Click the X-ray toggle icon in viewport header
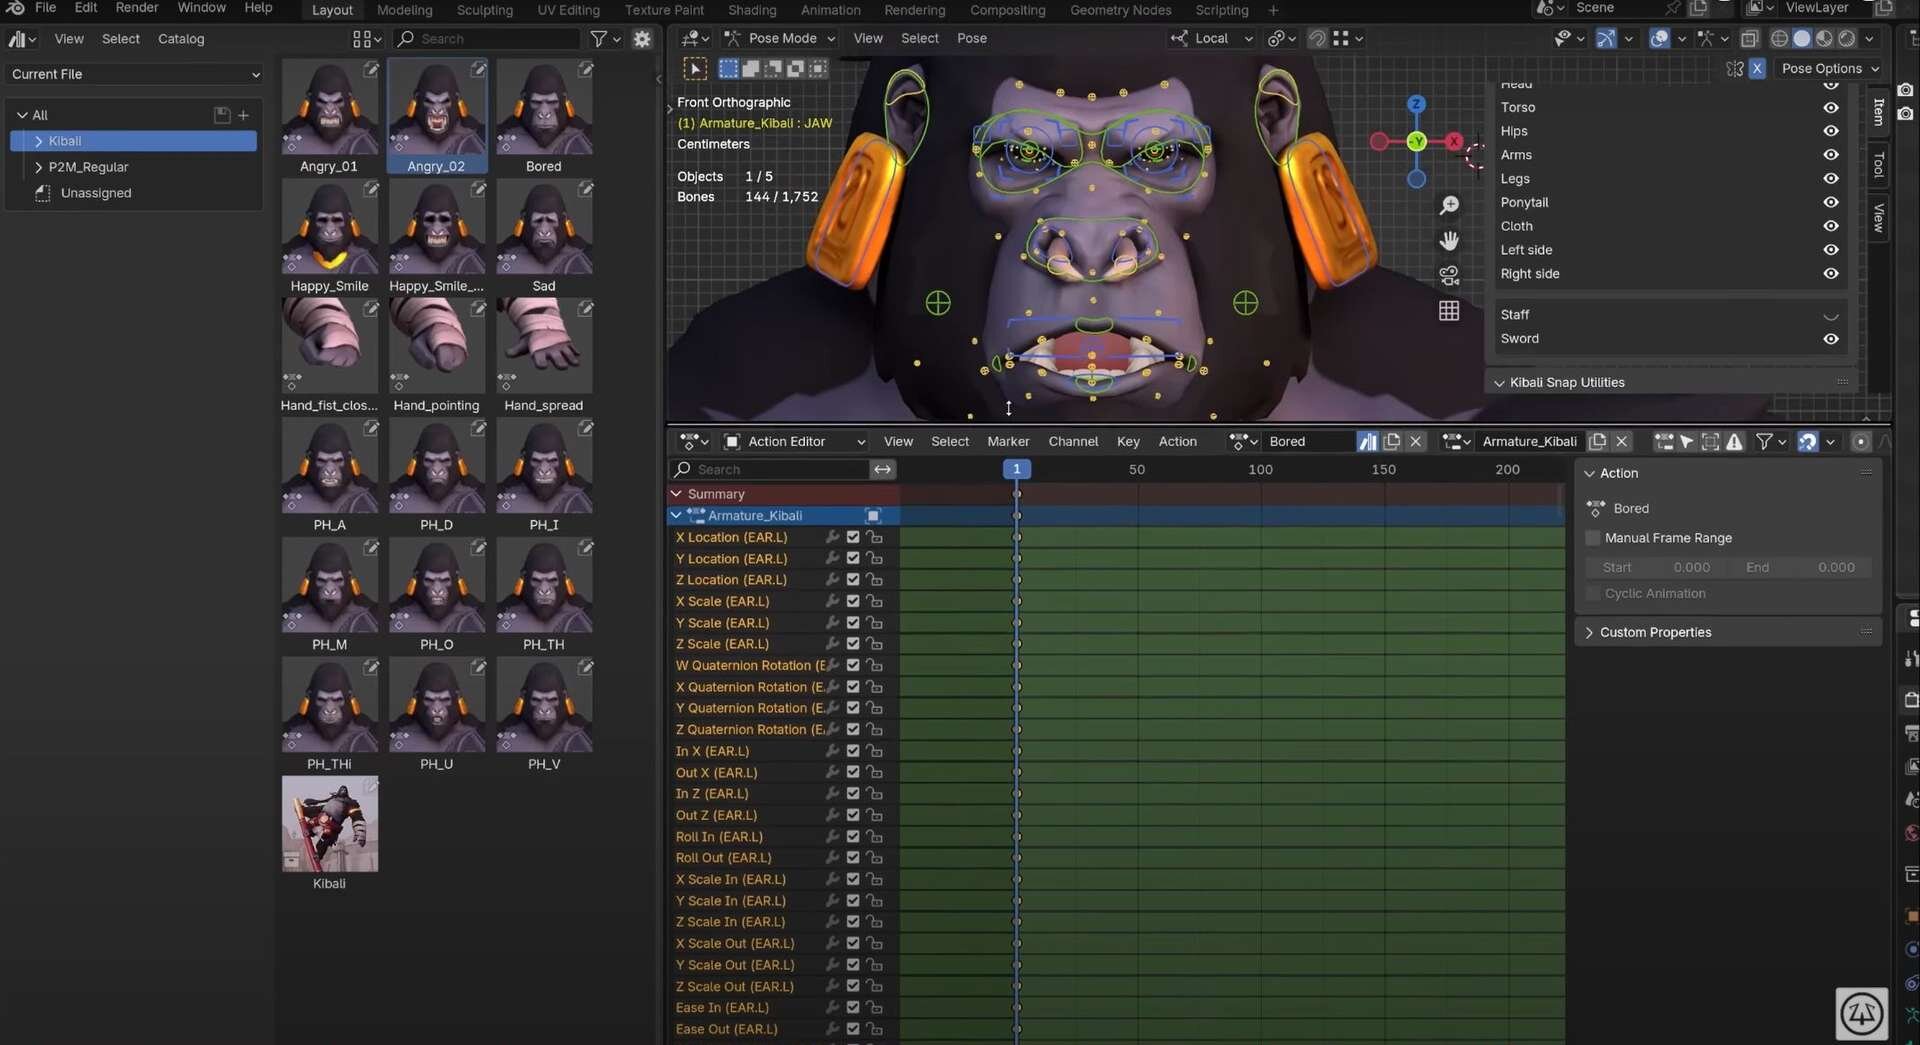 click(x=1749, y=39)
